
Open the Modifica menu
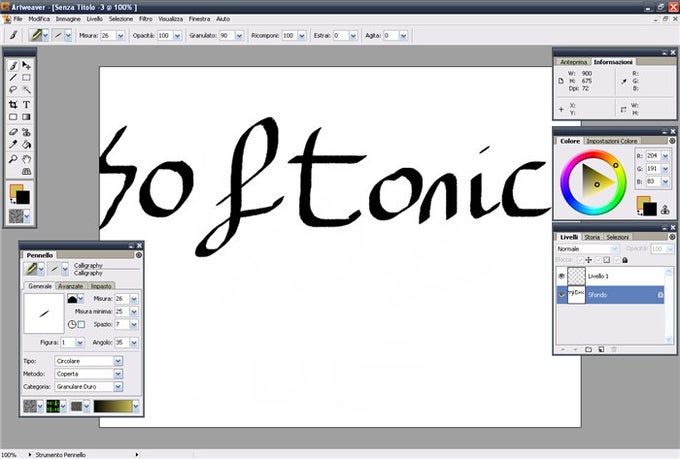click(x=39, y=19)
